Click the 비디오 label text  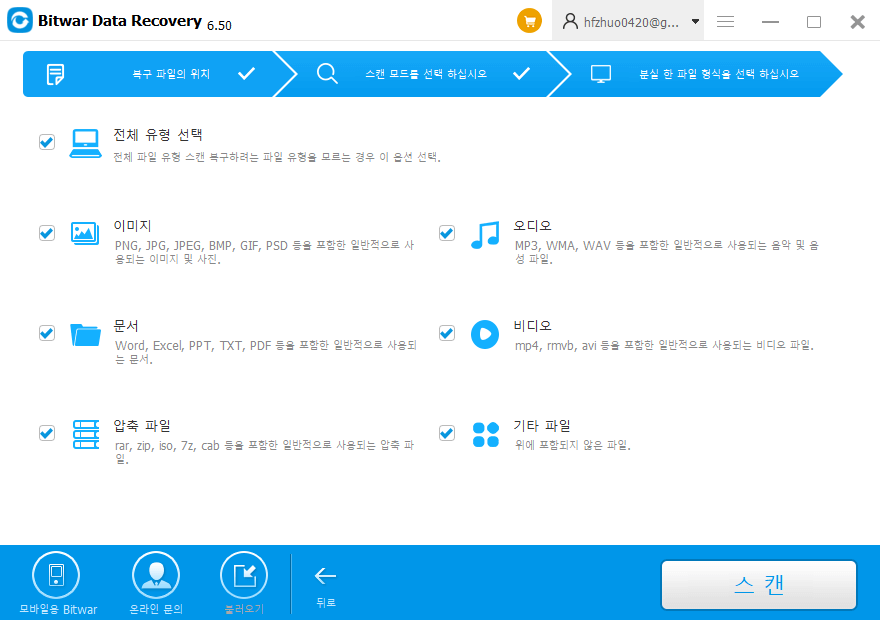coord(533,326)
